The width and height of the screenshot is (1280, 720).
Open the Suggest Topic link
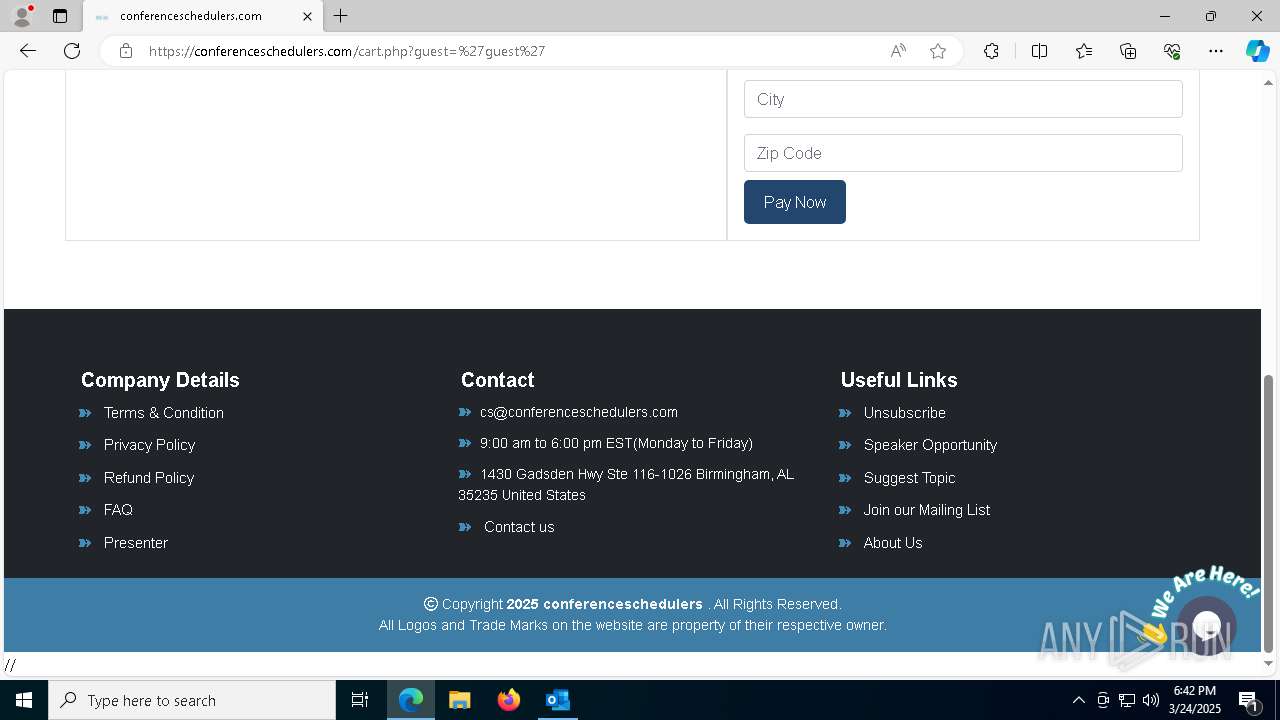click(909, 478)
